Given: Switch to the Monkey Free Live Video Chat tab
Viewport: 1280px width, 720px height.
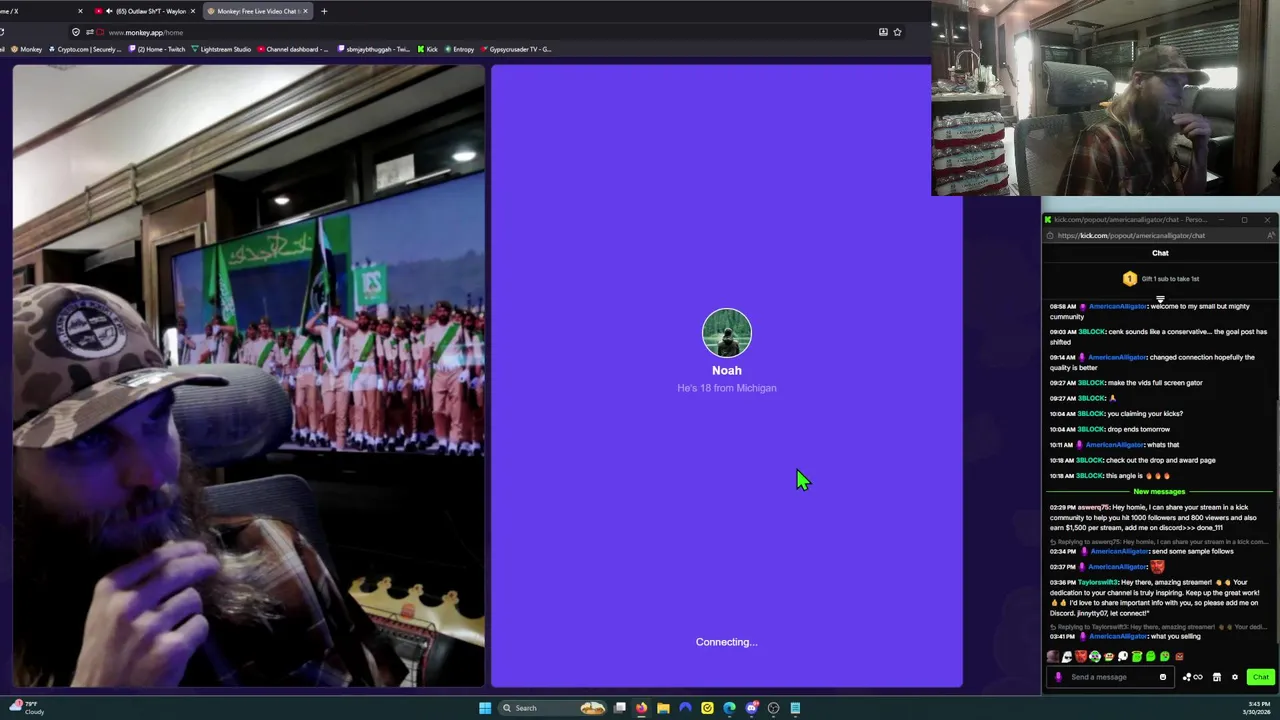Looking at the screenshot, I should pyautogui.click(x=258, y=11).
